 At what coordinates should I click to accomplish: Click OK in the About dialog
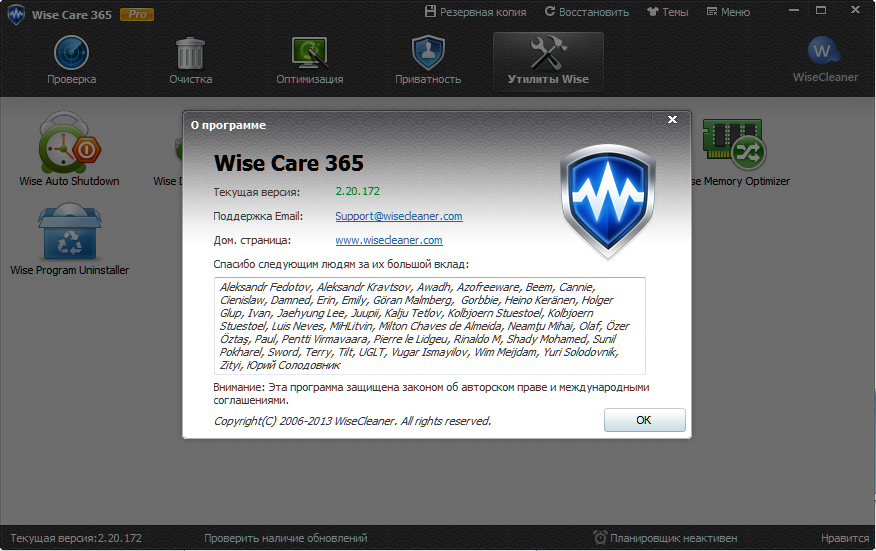click(x=644, y=420)
